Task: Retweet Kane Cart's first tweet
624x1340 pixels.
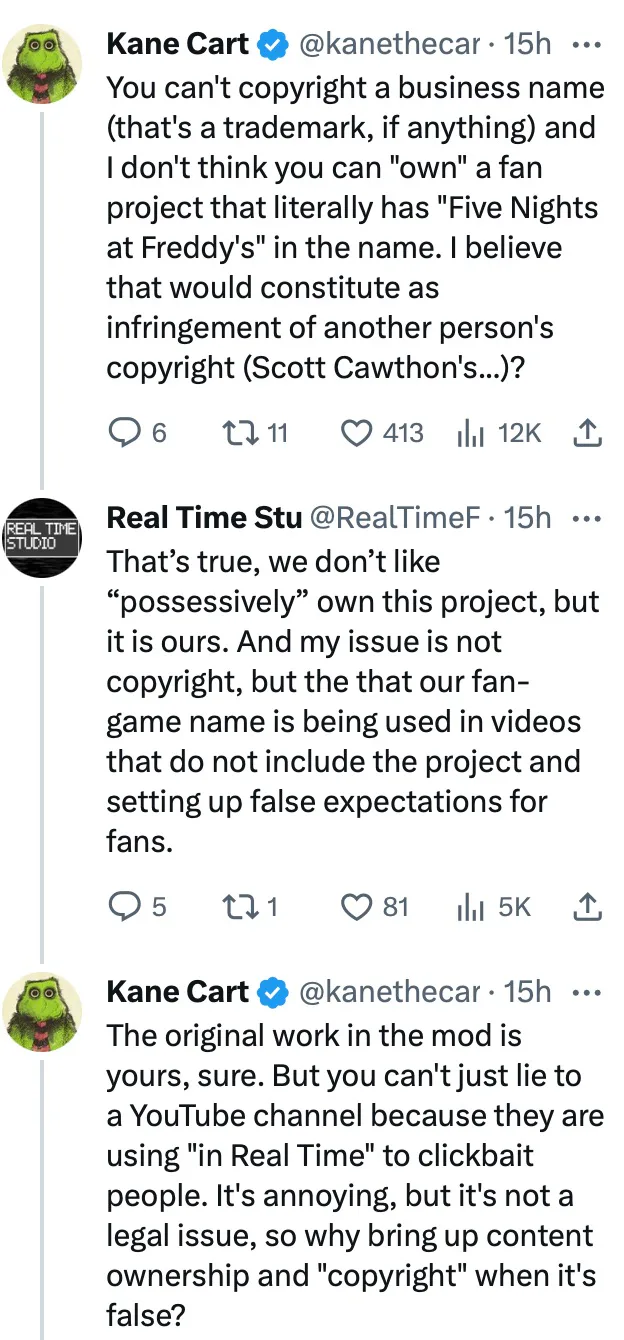Action: (x=238, y=433)
